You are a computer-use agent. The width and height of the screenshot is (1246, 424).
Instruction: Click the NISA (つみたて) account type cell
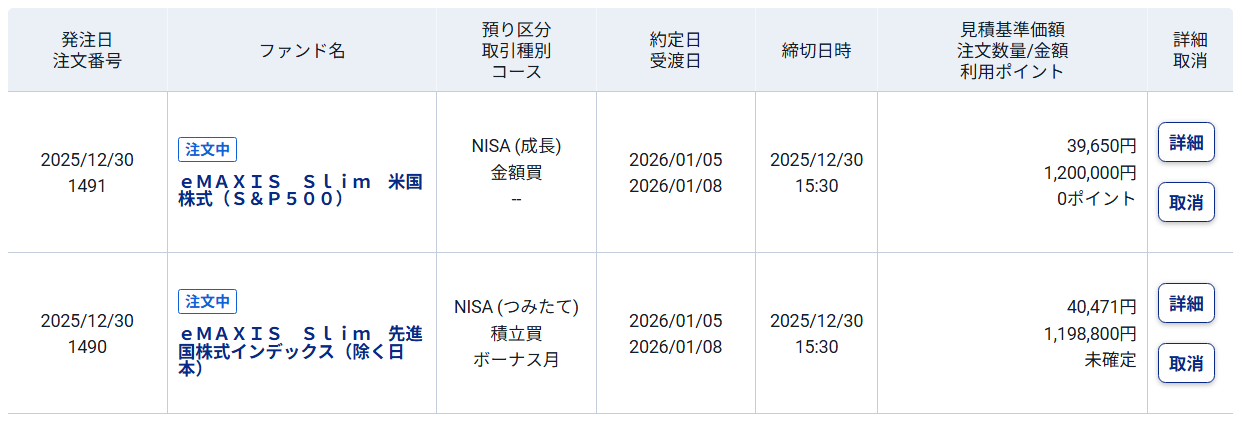[516, 307]
